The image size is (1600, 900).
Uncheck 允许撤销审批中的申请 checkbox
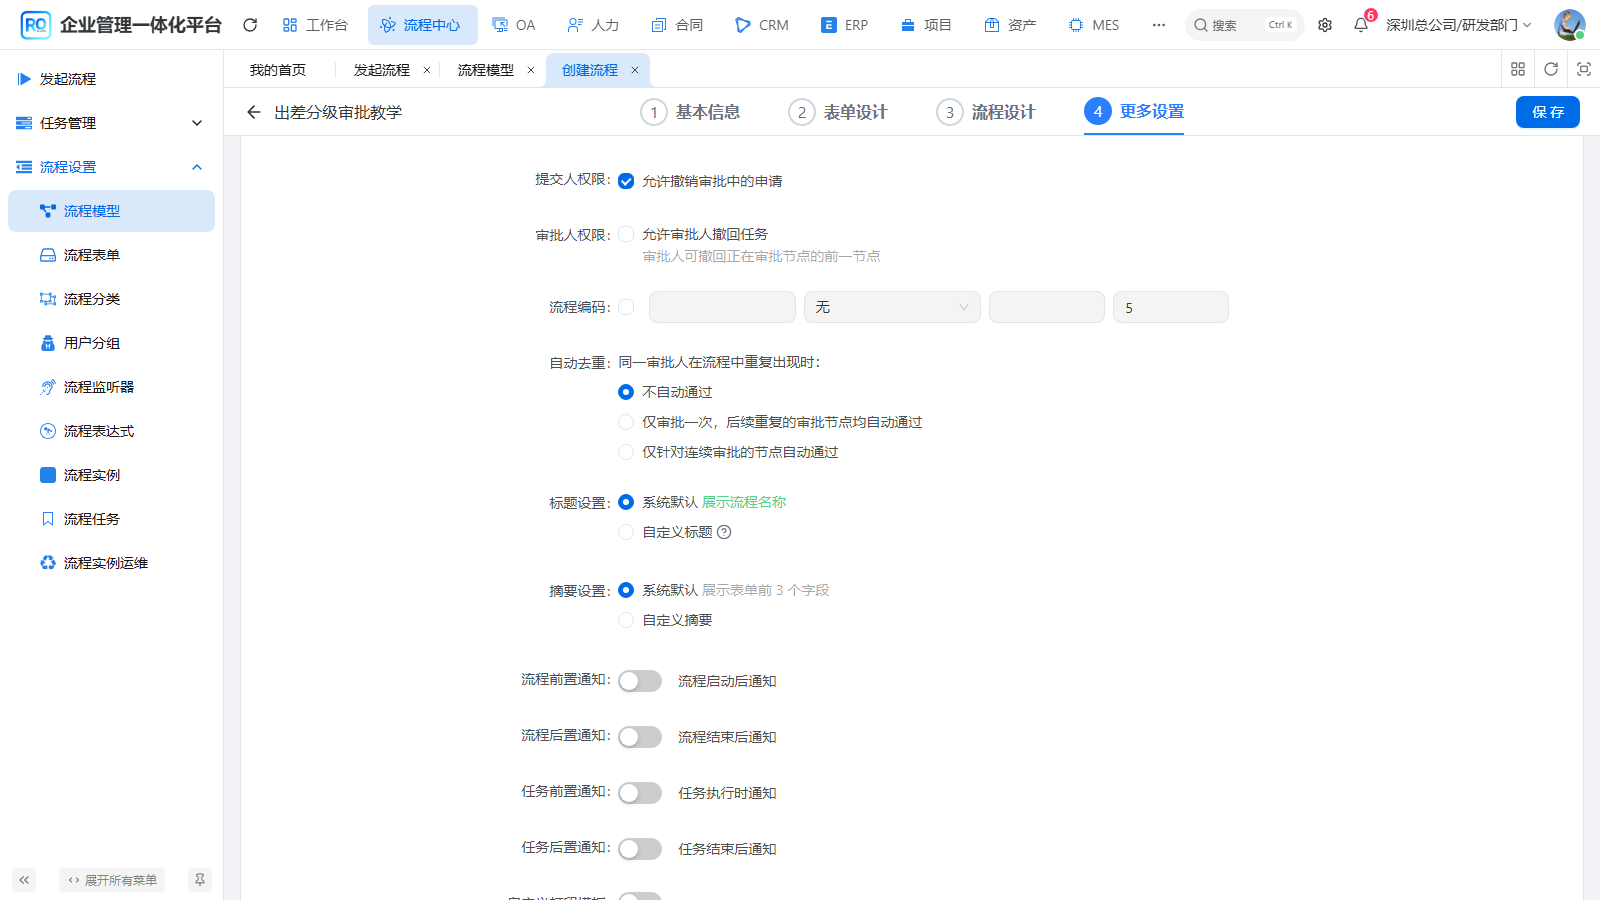coord(626,181)
